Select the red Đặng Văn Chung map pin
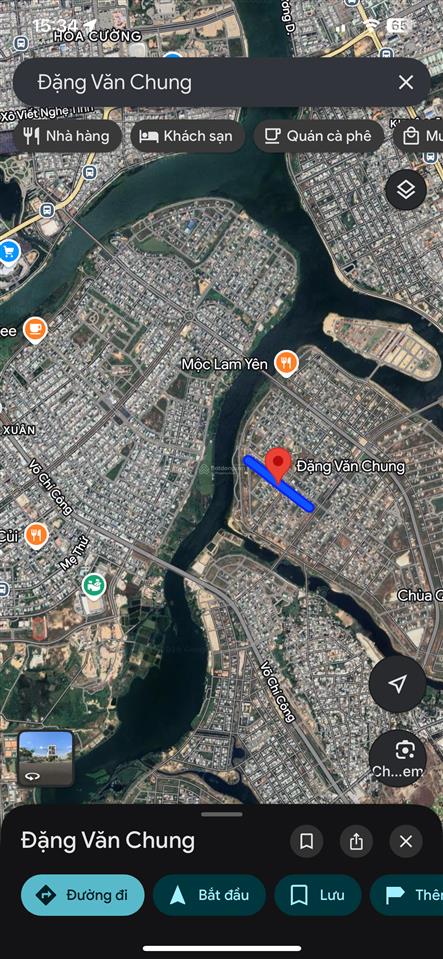The image size is (443, 959). (278, 465)
